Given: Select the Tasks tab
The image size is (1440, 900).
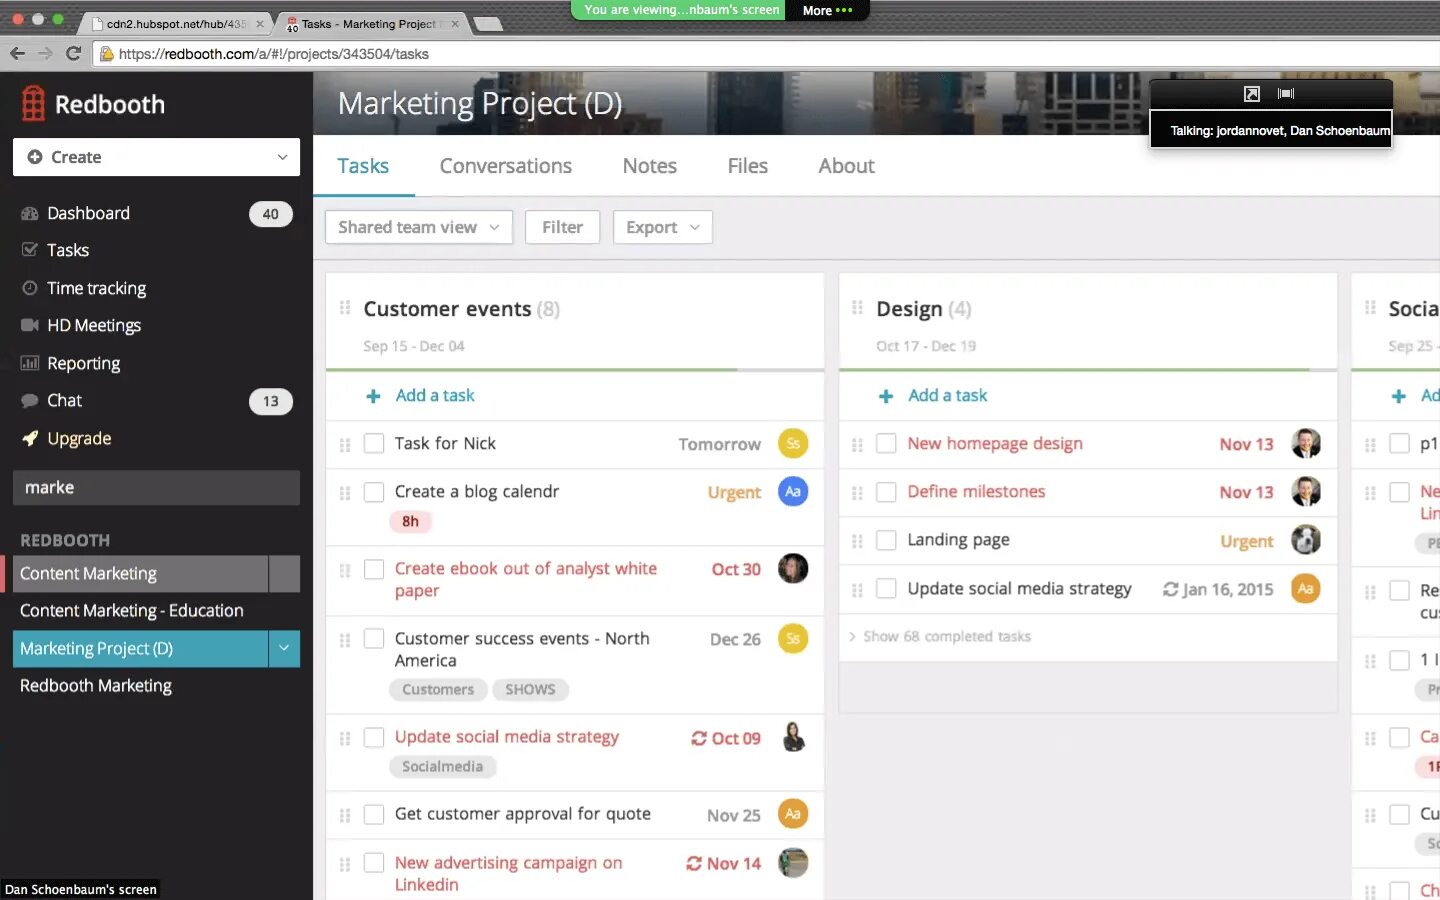Looking at the screenshot, I should coord(363,166).
